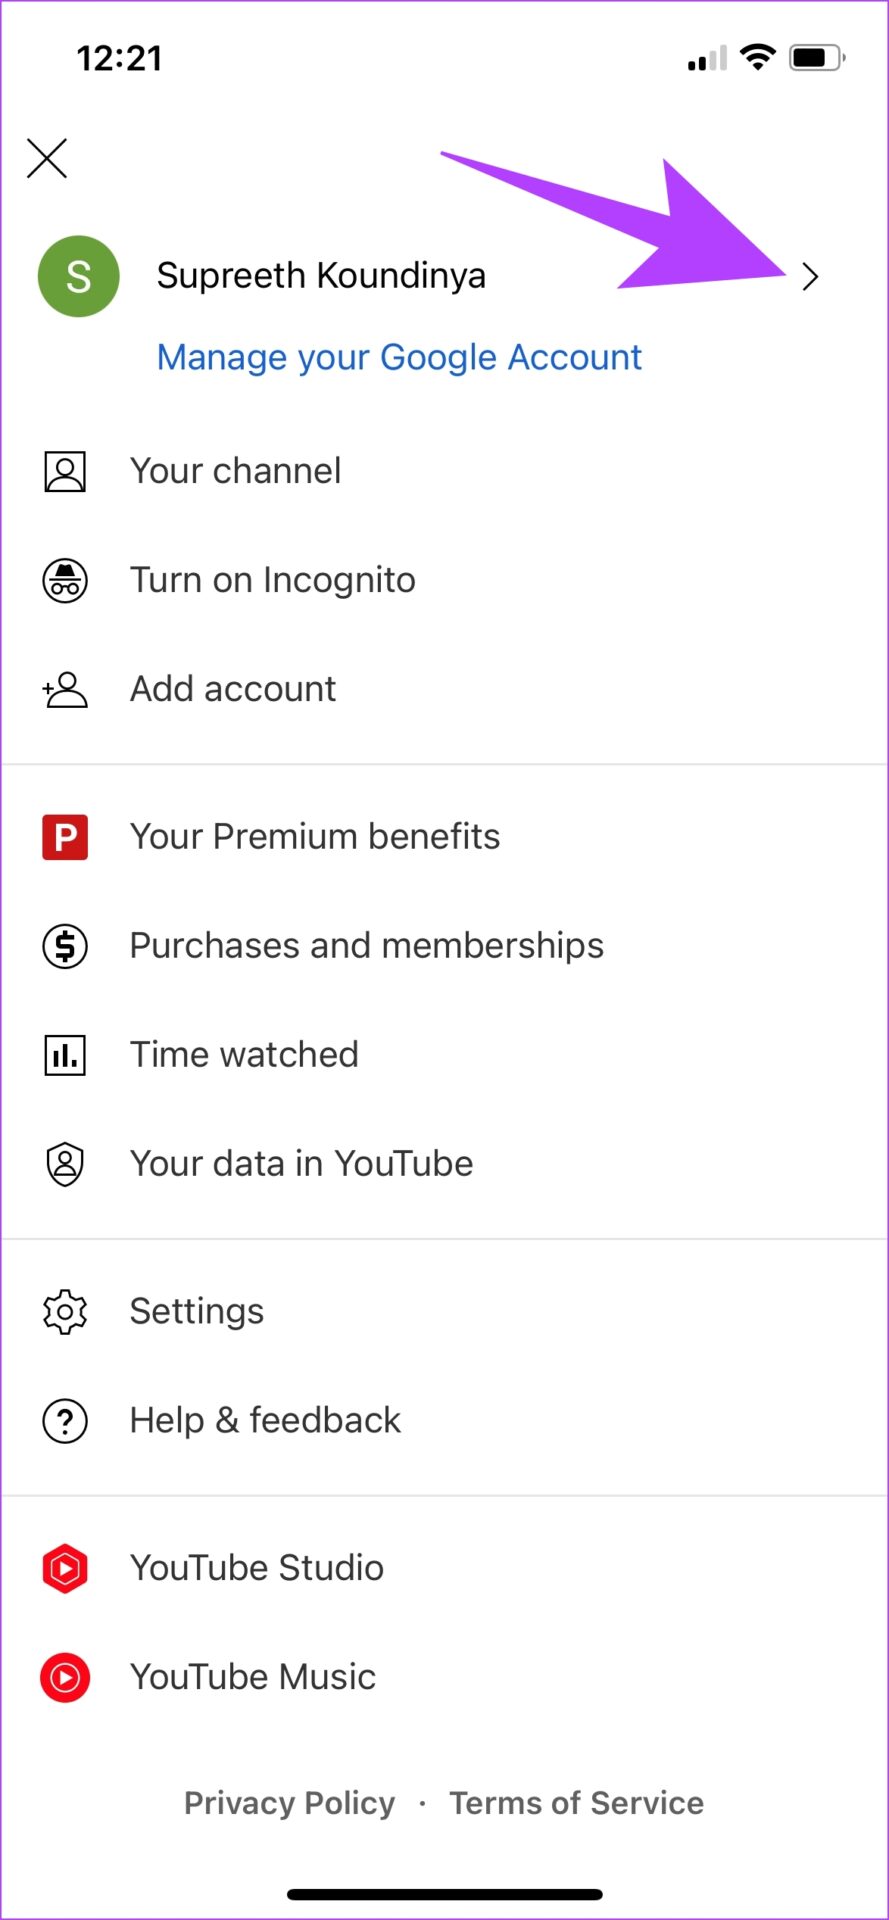Image resolution: width=889 pixels, height=1920 pixels.
Task: Close the account menu with X
Action: pos(47,158)
